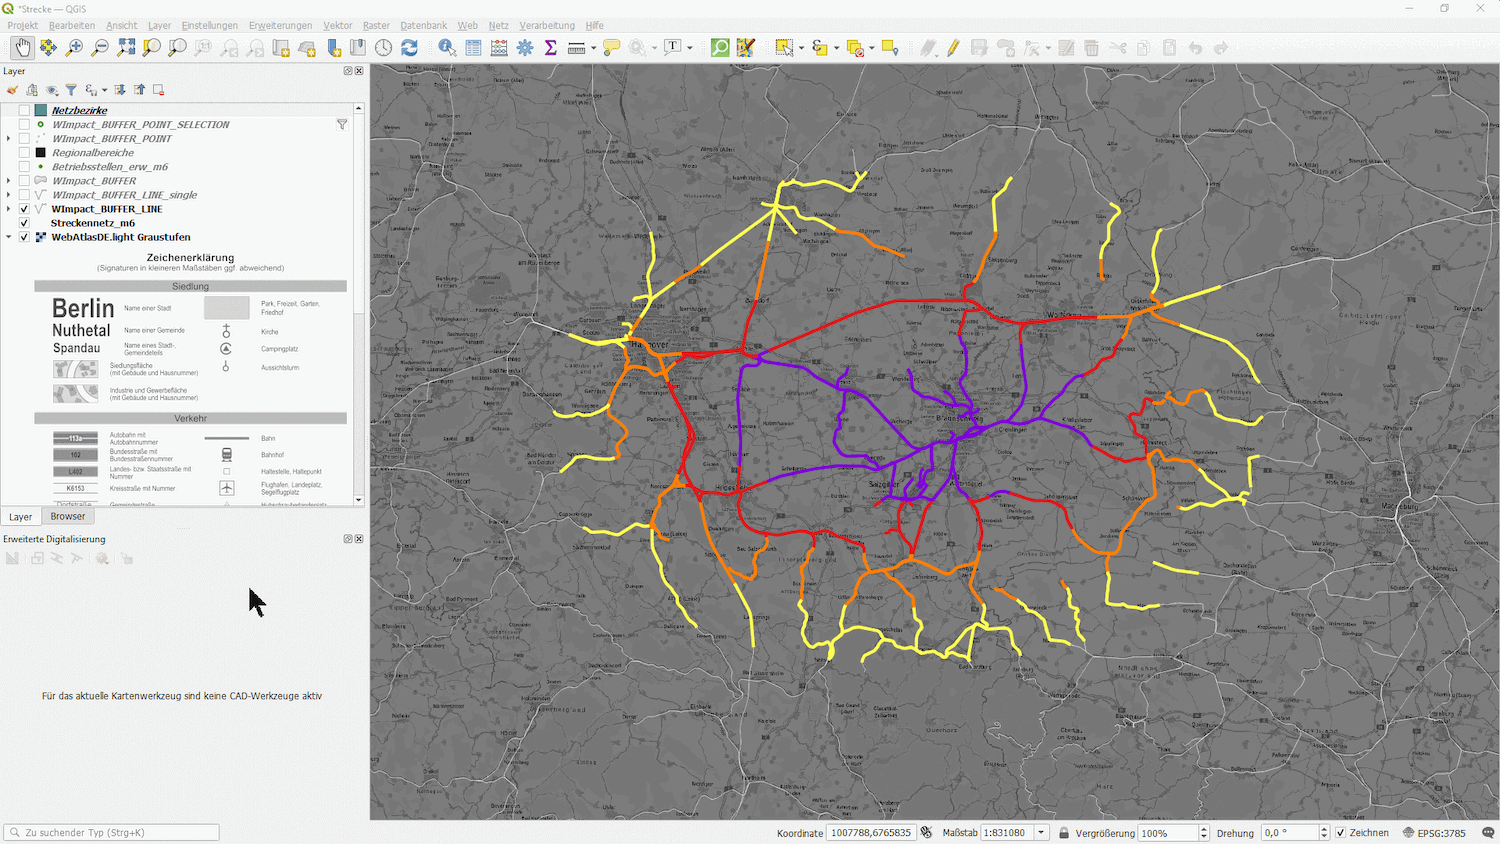The height and width of the screenshot is (844, 1500).
Task: Click the green locator search icon
Action: 720,47
